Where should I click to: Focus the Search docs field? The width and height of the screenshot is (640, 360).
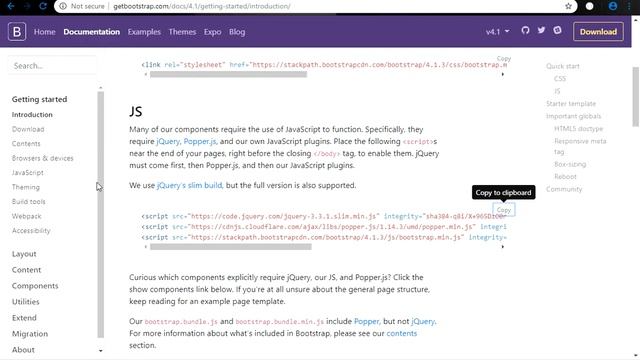coord(52,66)
